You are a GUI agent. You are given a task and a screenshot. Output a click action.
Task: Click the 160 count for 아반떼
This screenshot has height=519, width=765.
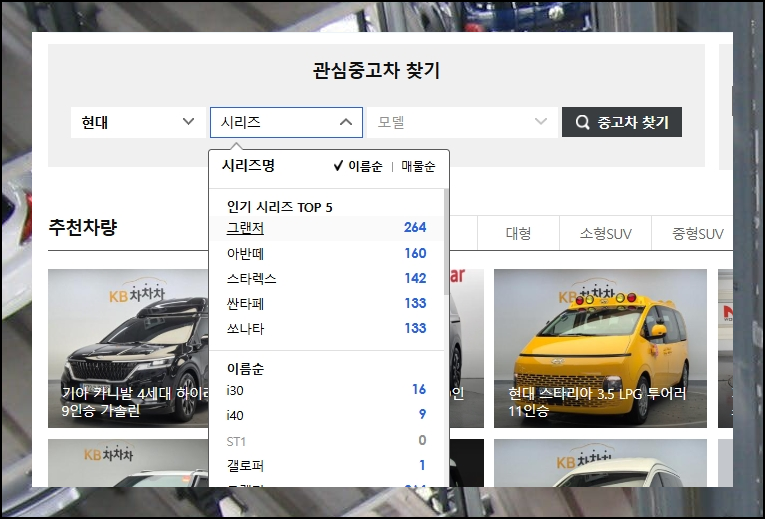[x=415, y=253]
